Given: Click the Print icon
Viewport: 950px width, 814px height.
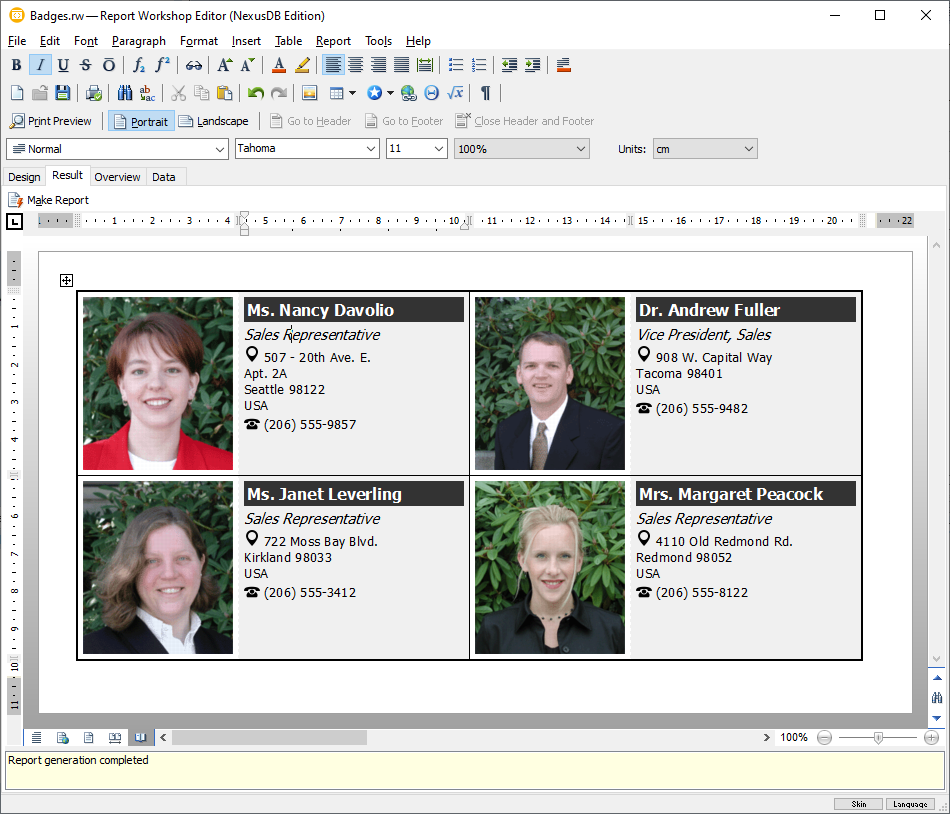Looking at the screenshot, I should pos(94,93).
